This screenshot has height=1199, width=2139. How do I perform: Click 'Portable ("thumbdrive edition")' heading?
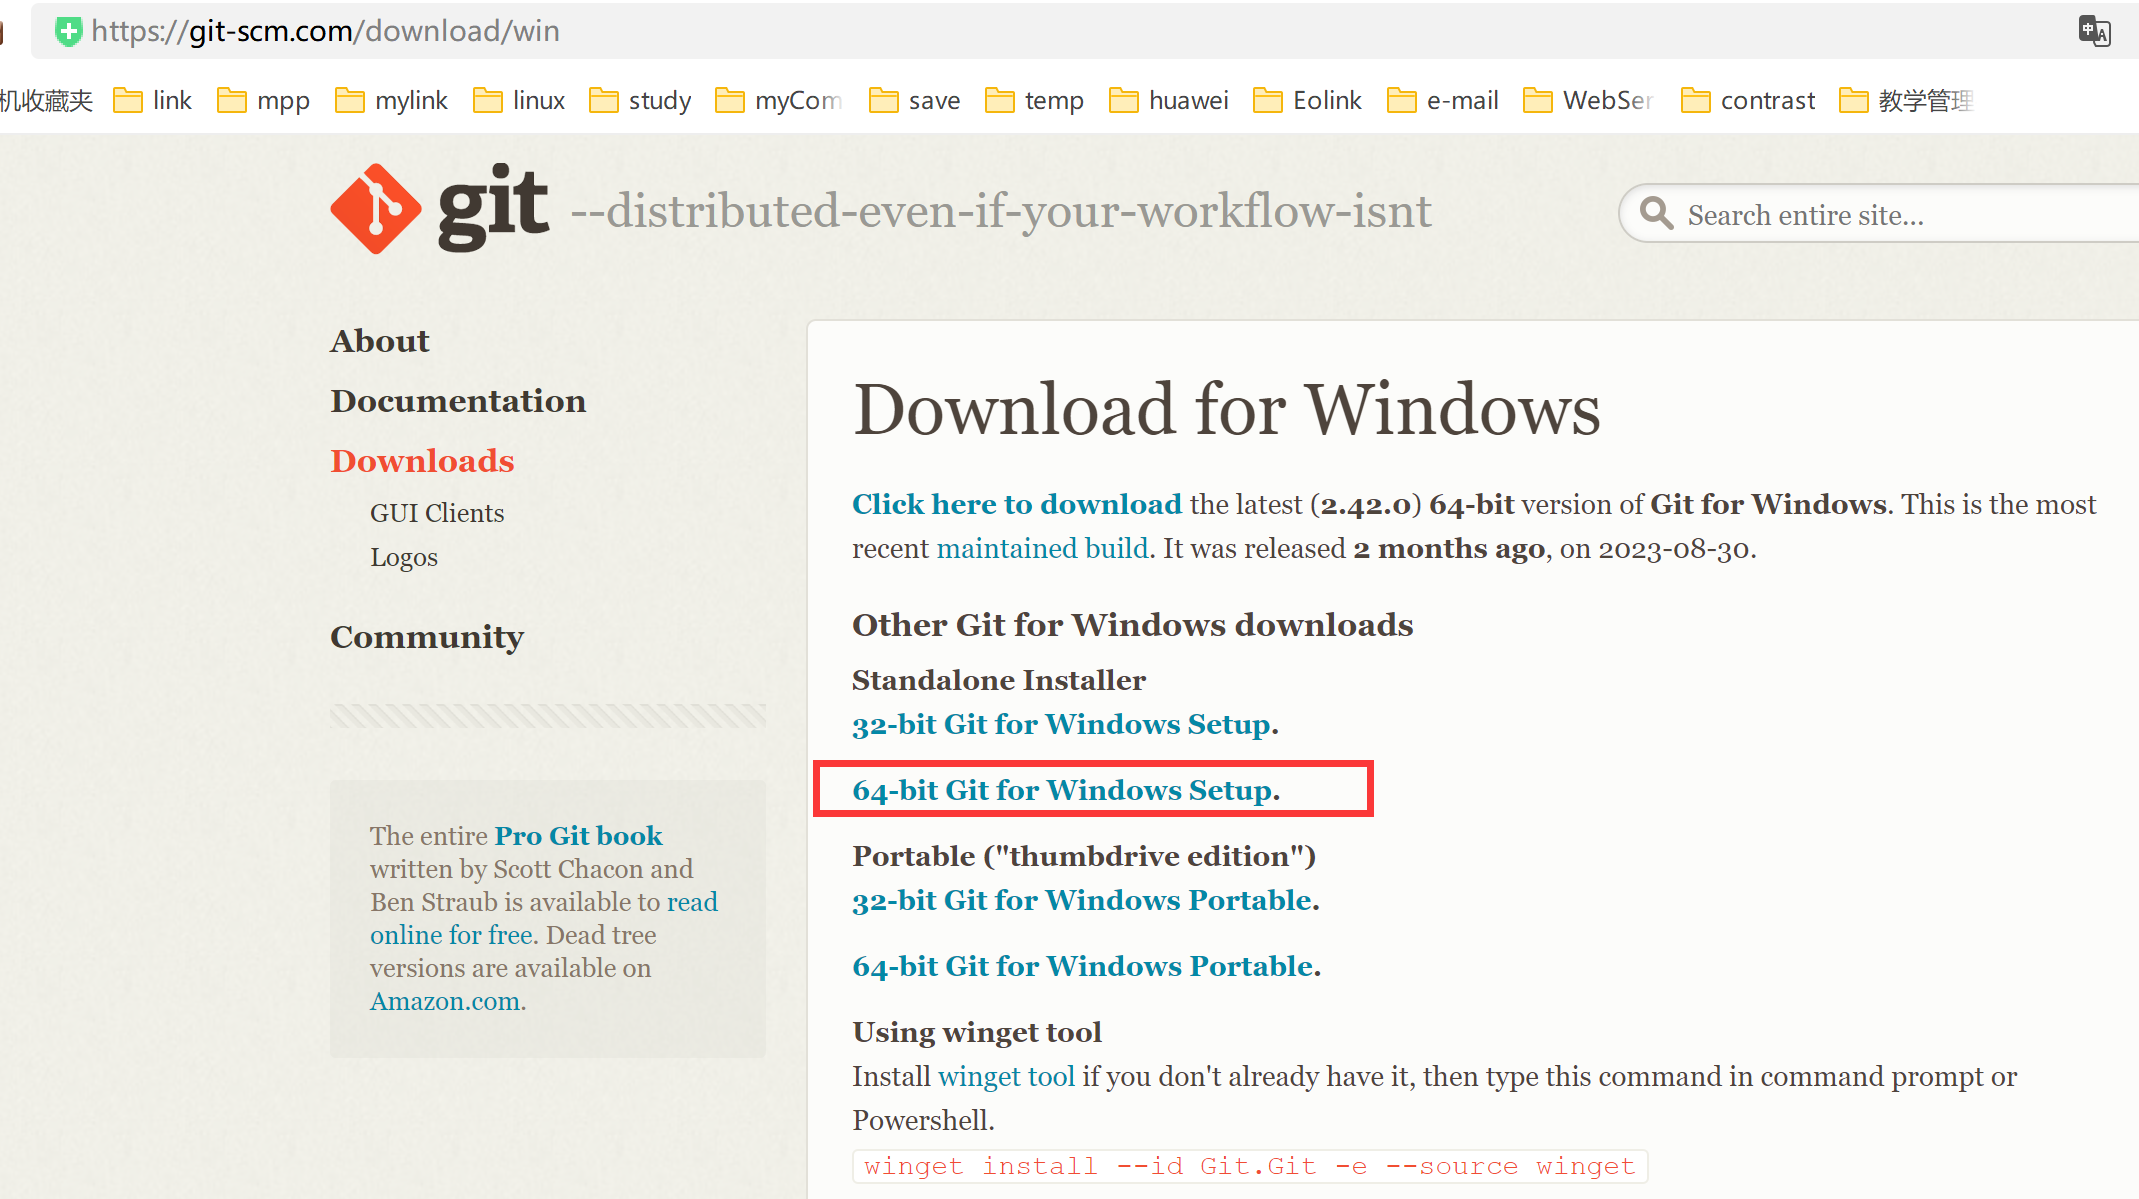coord(1084,856)
